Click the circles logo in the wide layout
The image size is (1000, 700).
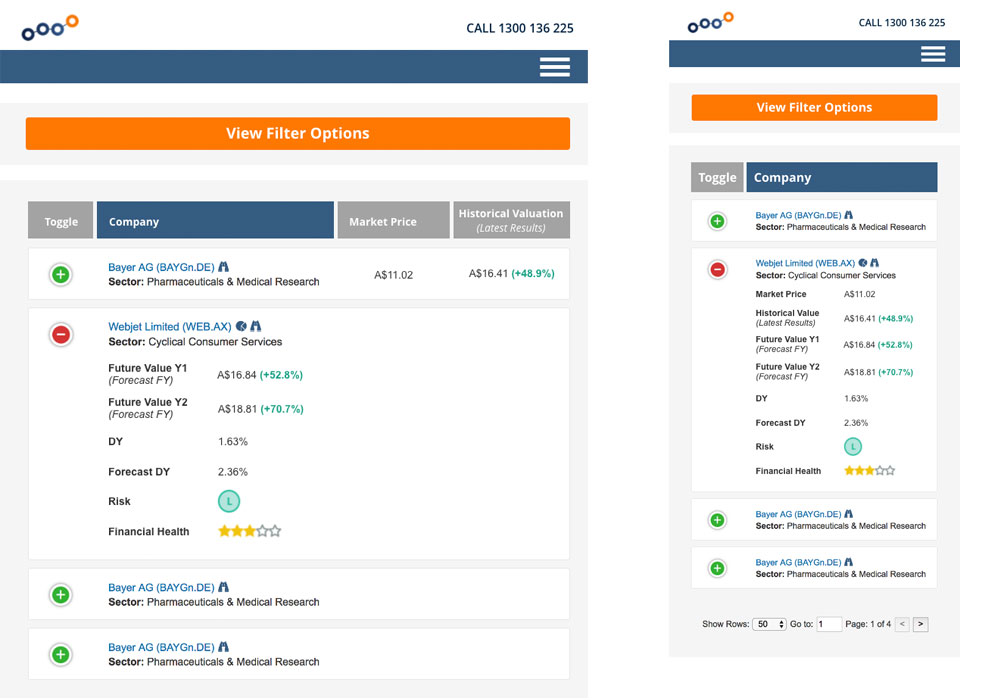50,27
